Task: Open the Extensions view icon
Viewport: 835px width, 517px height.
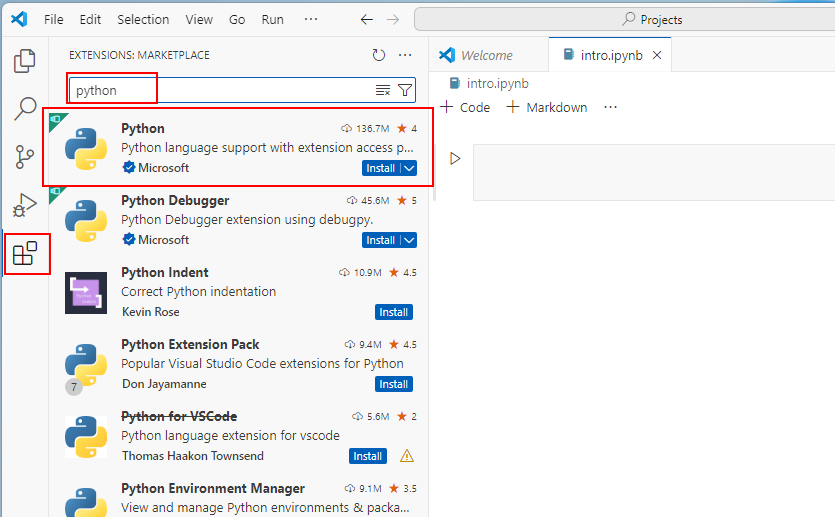Action: pyautogui.click(x=25, y=253)
